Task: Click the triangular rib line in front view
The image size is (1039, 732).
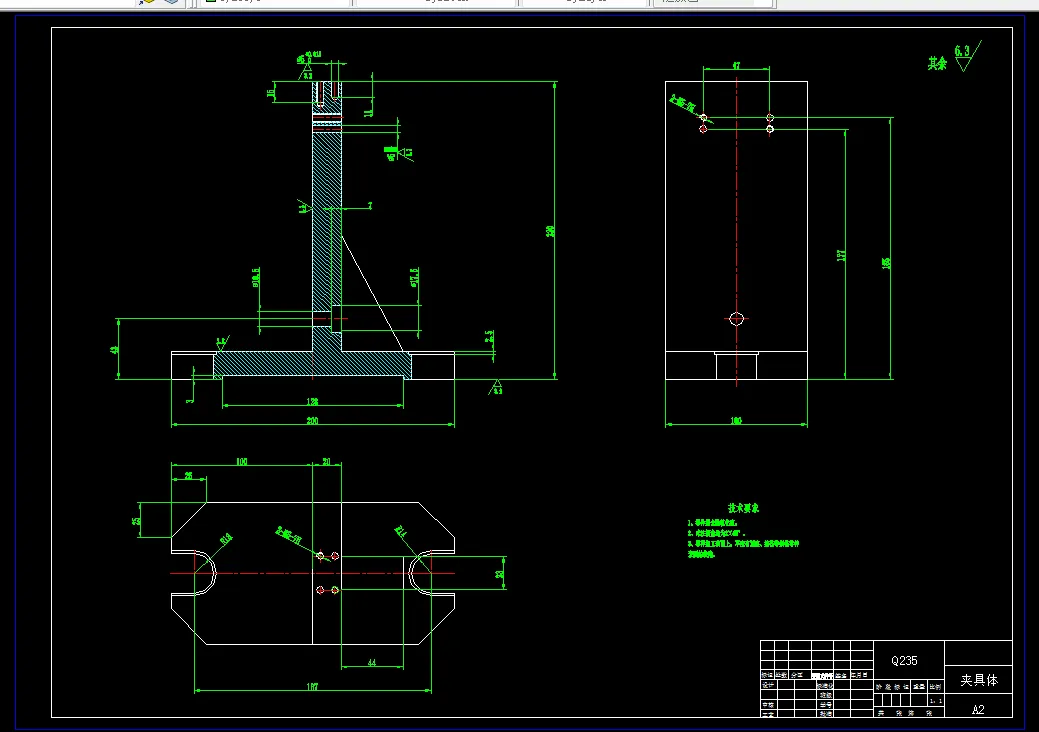Action: coord(372,294)
